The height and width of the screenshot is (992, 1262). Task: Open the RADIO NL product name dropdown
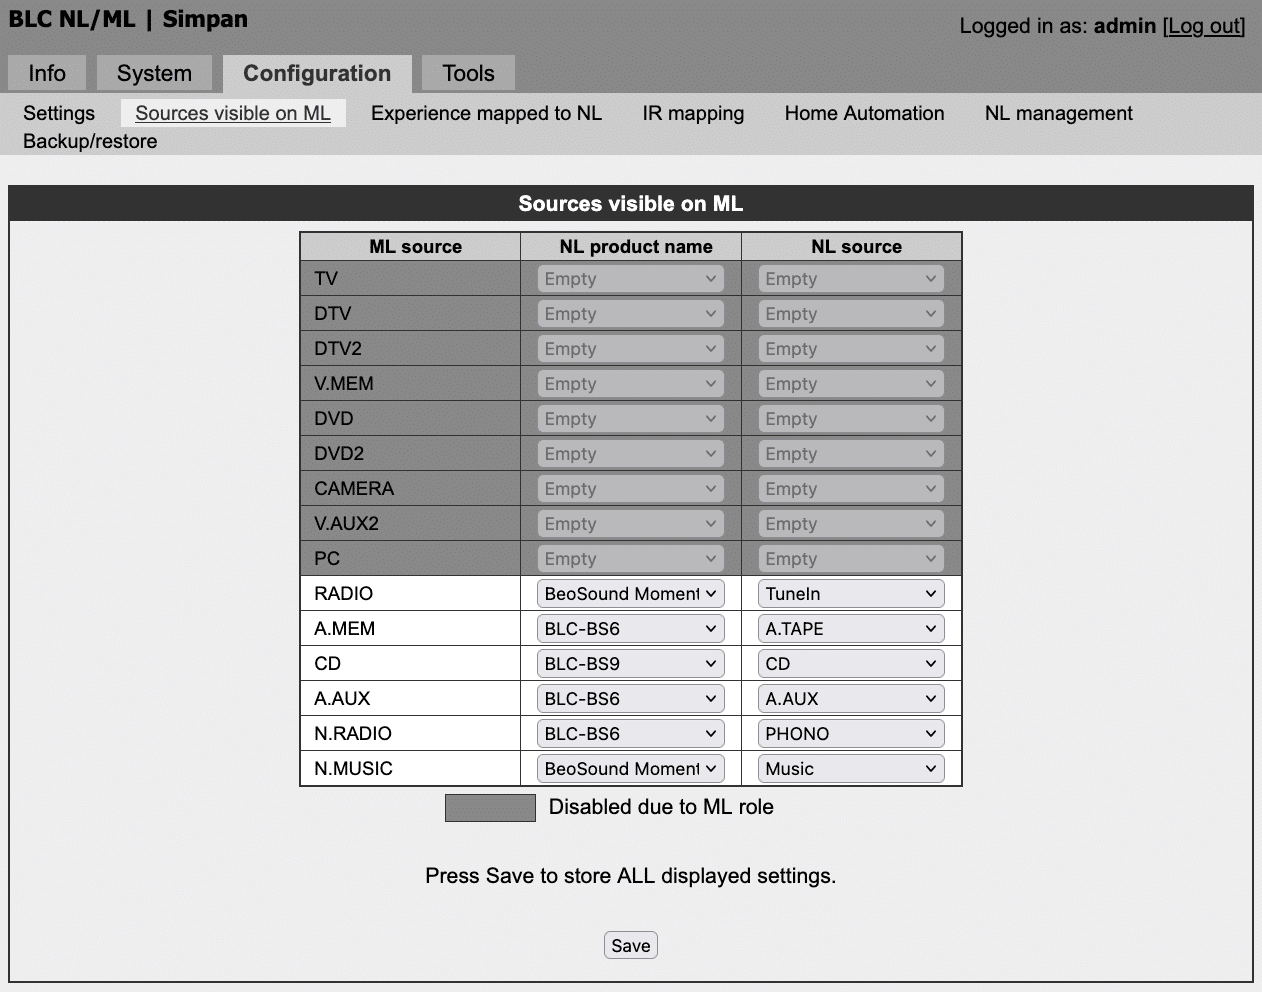pos(630,593)
